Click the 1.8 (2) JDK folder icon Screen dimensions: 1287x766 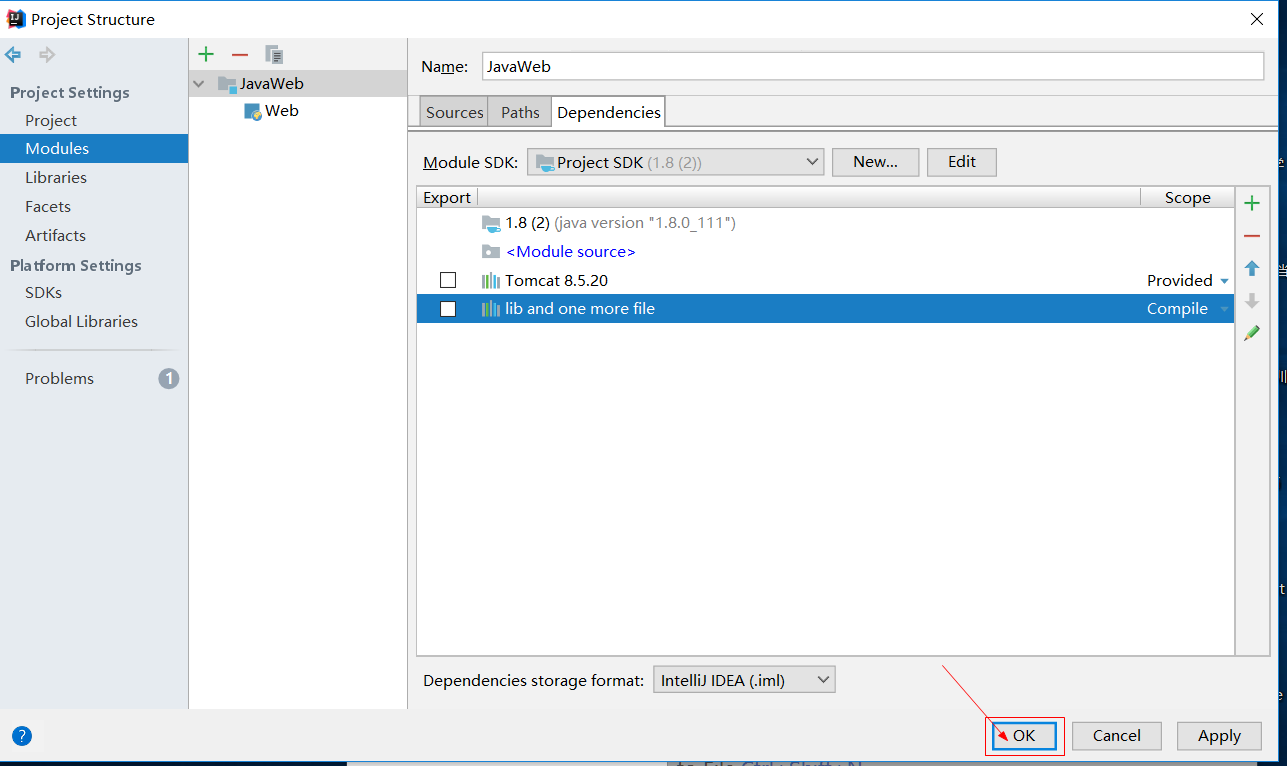491,223
